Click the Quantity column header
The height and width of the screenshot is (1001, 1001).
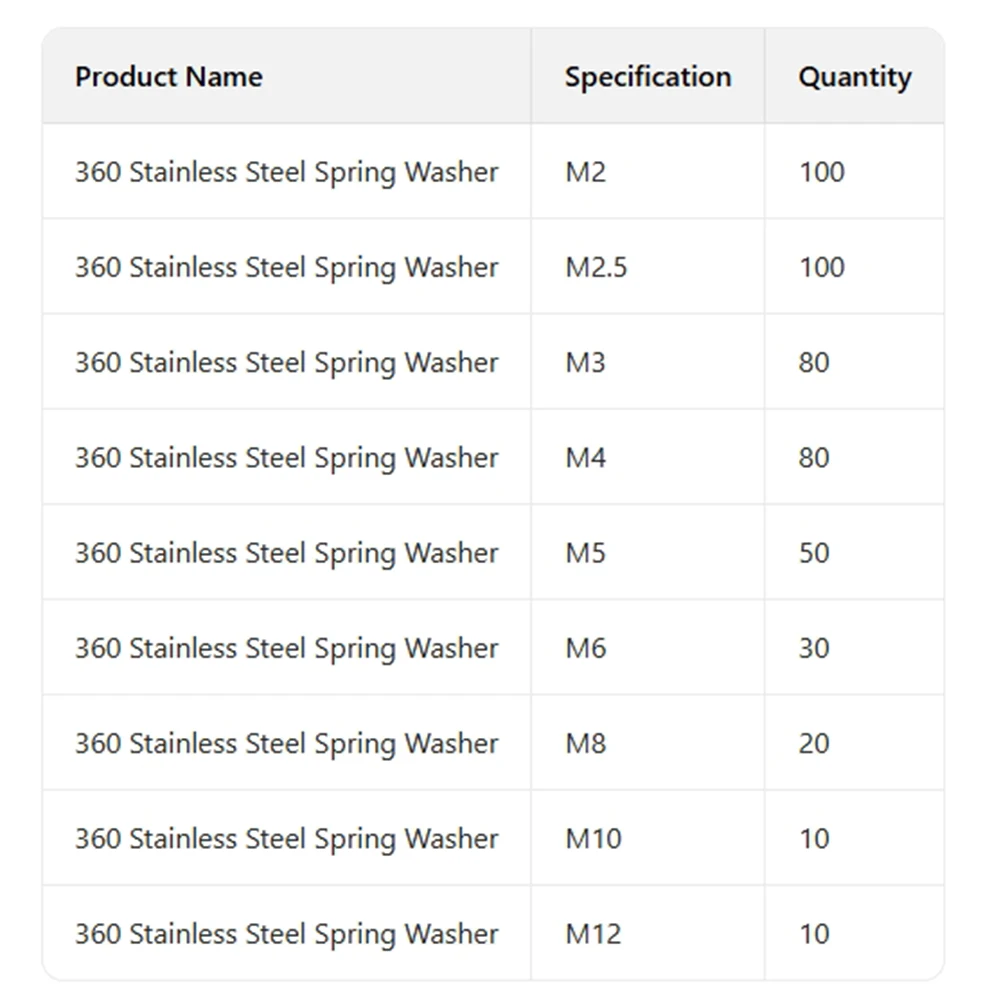point(854,77)
